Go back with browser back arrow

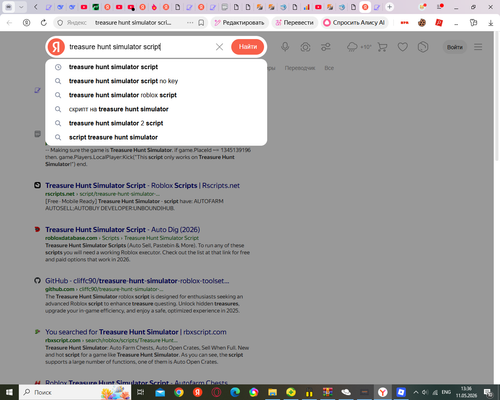coord(9,23)
